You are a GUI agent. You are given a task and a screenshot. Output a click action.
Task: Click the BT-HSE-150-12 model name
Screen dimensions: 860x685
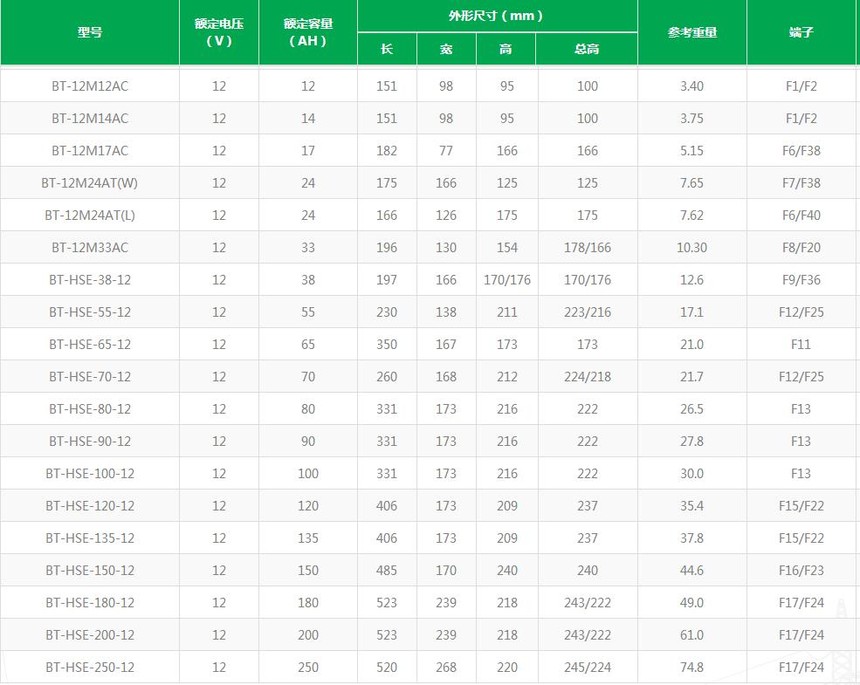point(90,571)
